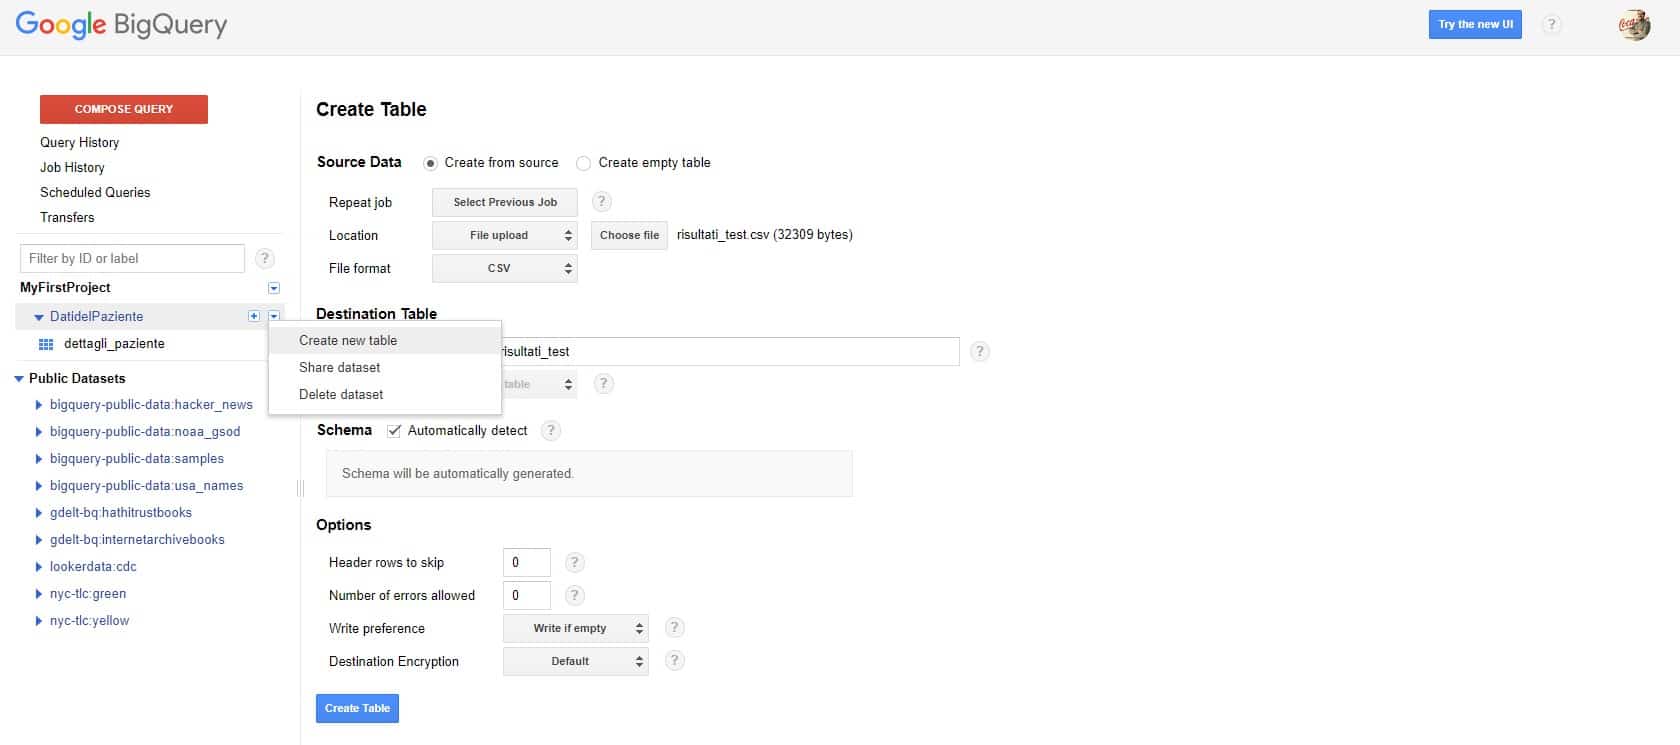Open help icon beside destination table name
Screen dimensions: 1680x745
pos(980,351)
